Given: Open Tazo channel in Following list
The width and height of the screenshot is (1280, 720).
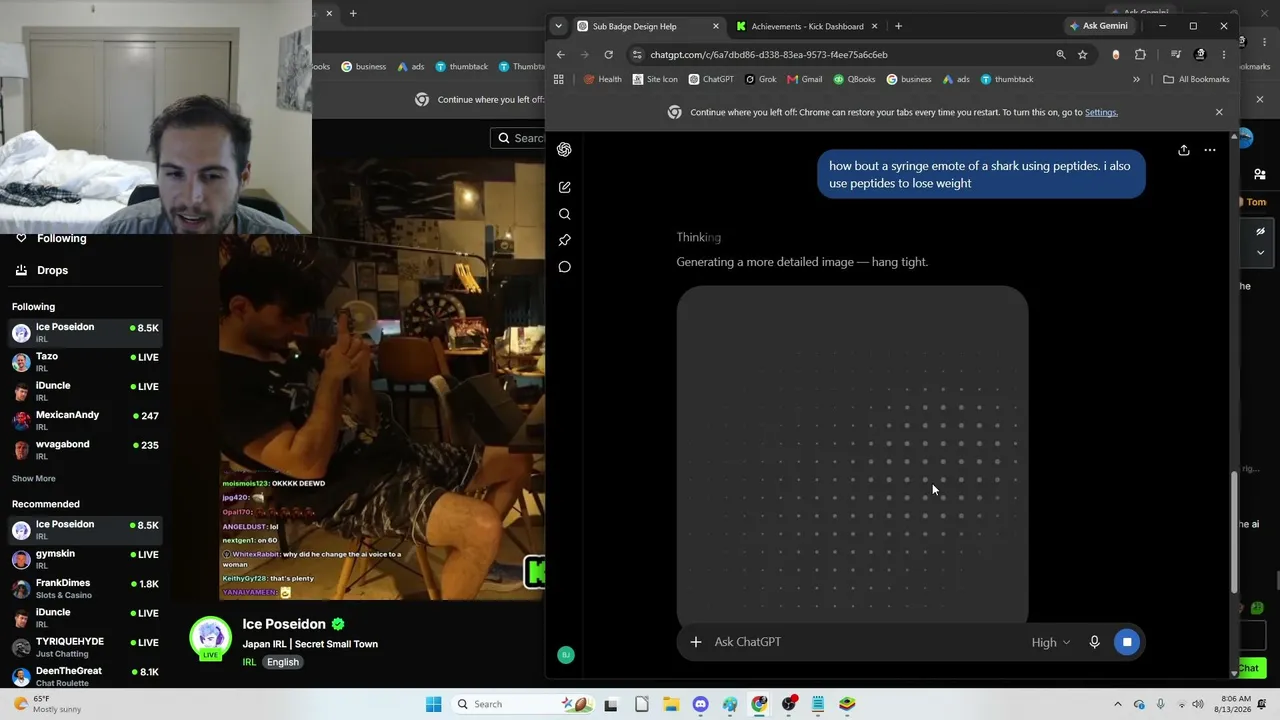Looking at the screenshot, I should click(x=85, y=361).
